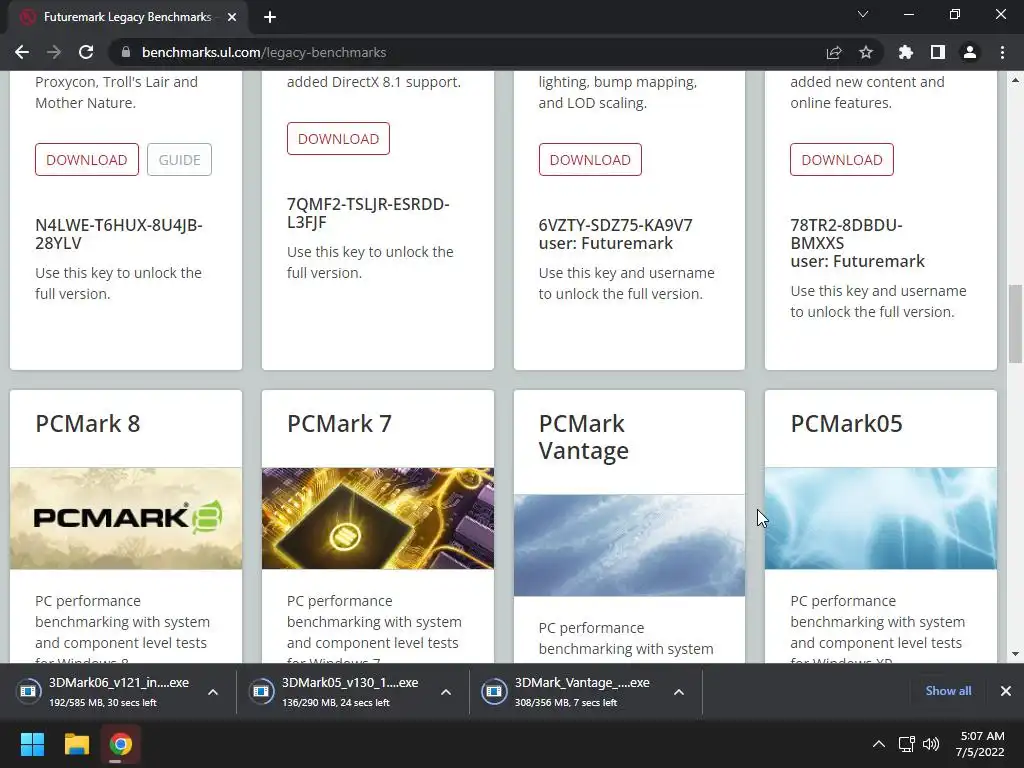Open the PCMark 8 logo image

(126, 519)
